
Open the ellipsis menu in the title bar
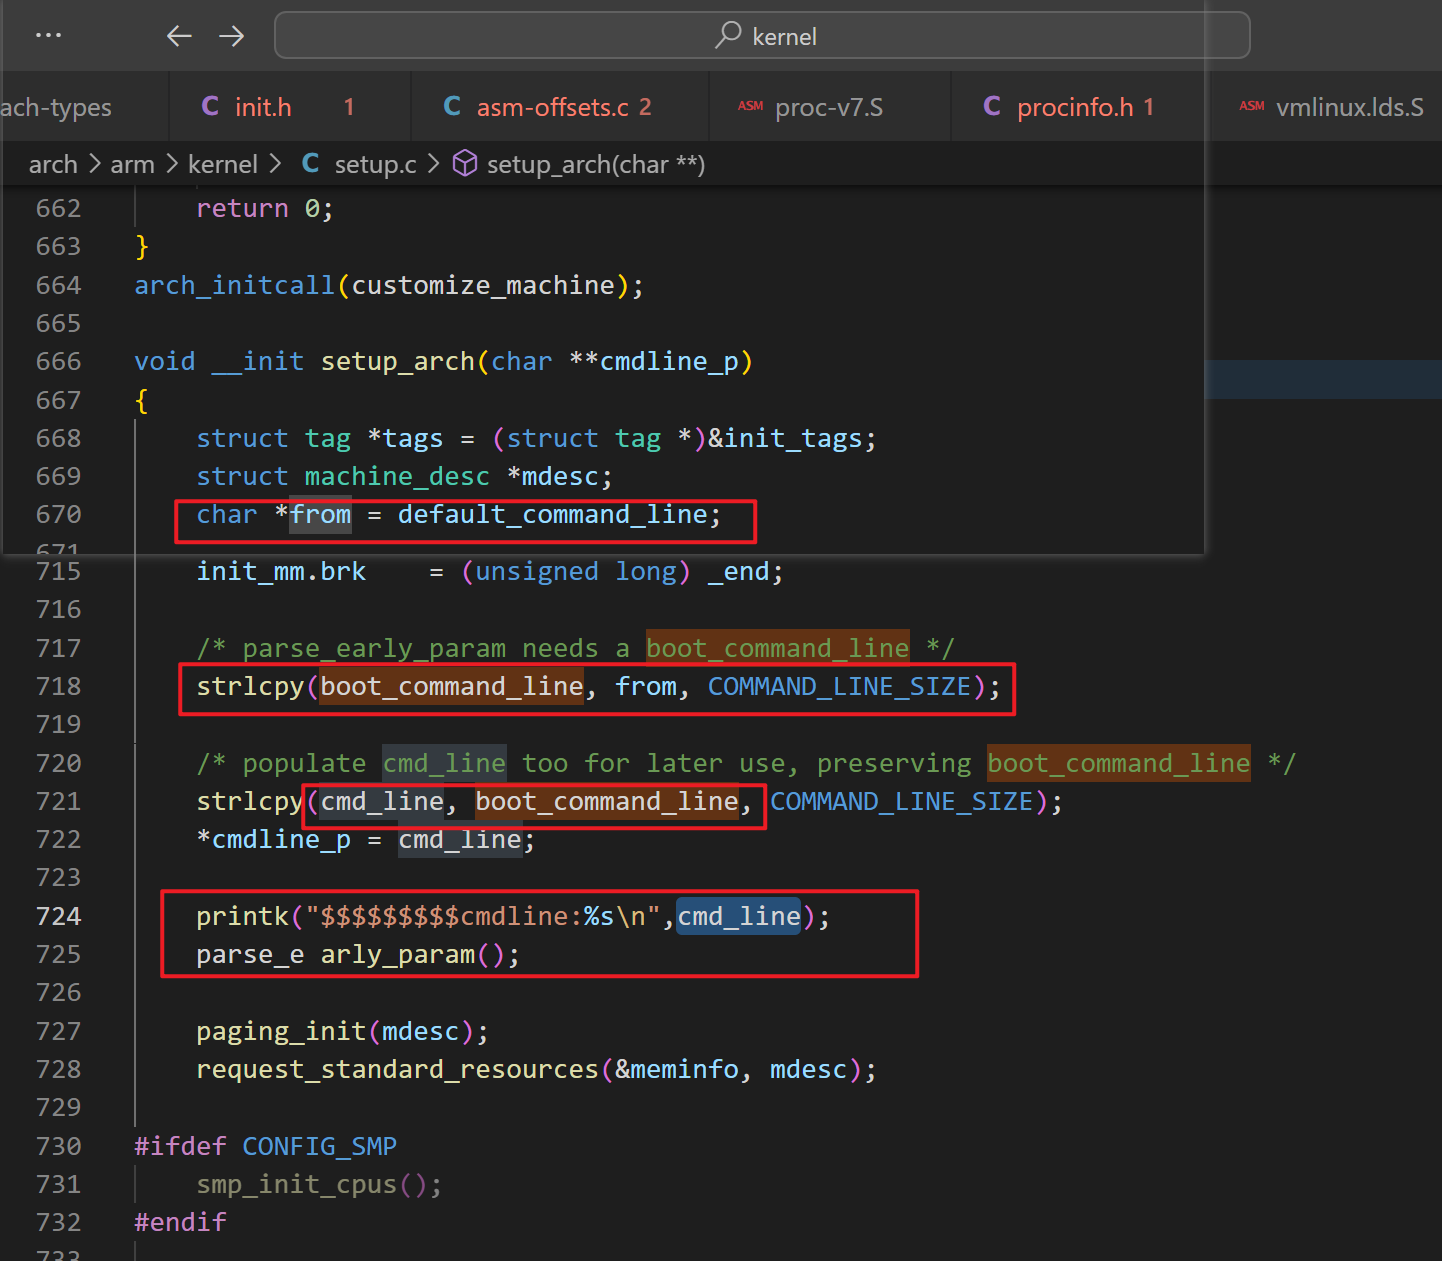tap(48, 36)
